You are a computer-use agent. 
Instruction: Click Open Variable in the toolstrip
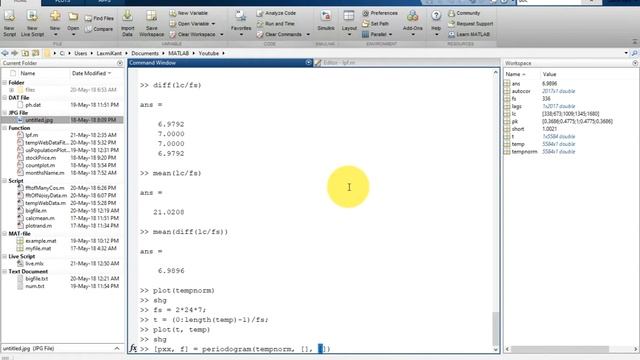(192, 24)
